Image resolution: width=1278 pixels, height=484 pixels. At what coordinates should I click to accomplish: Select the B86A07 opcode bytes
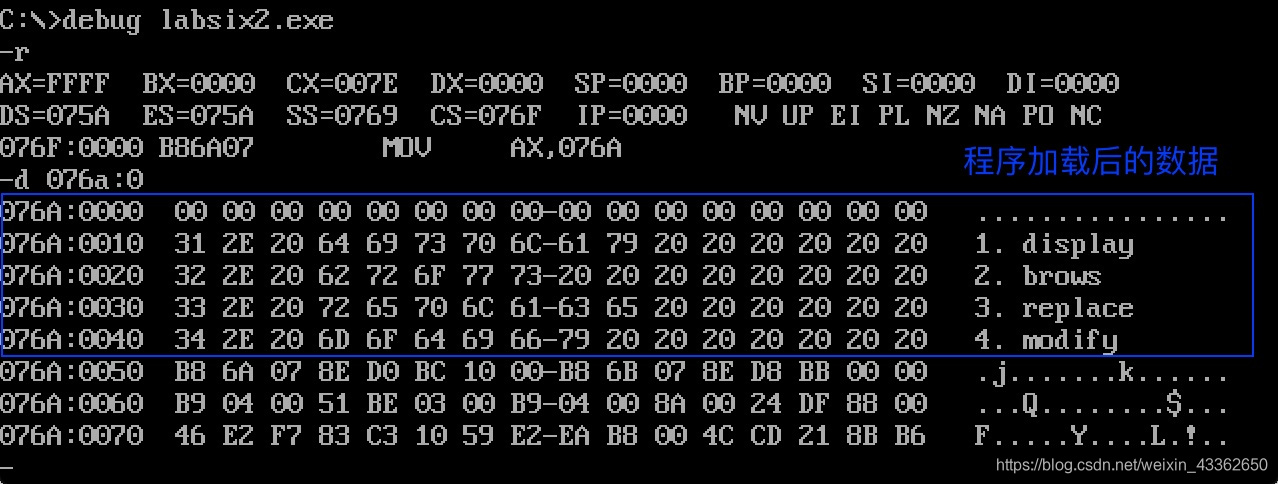pyautogui.click(x=207, y=149)
